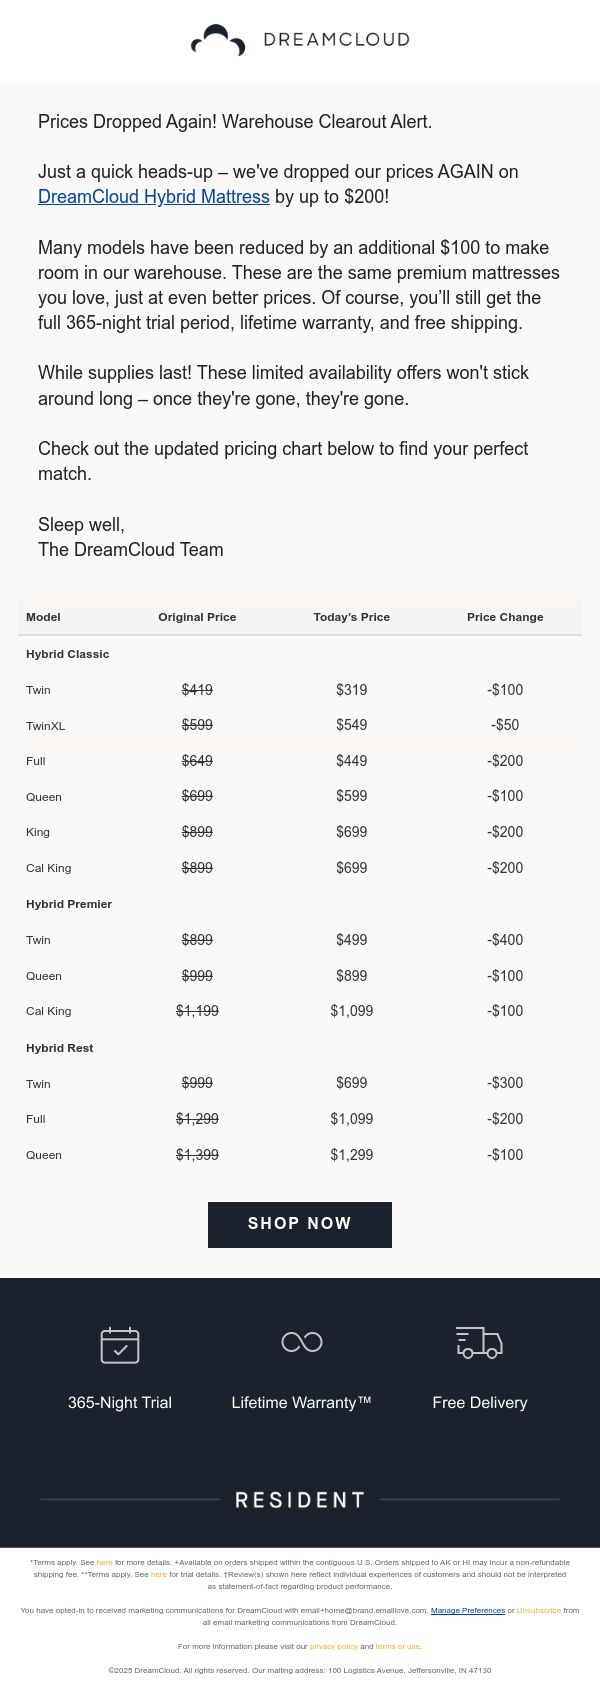Click the RESIDENT brand logo
This screenshot has height=1698, width=600.
pyautogui.click(x=300, y=1500)
